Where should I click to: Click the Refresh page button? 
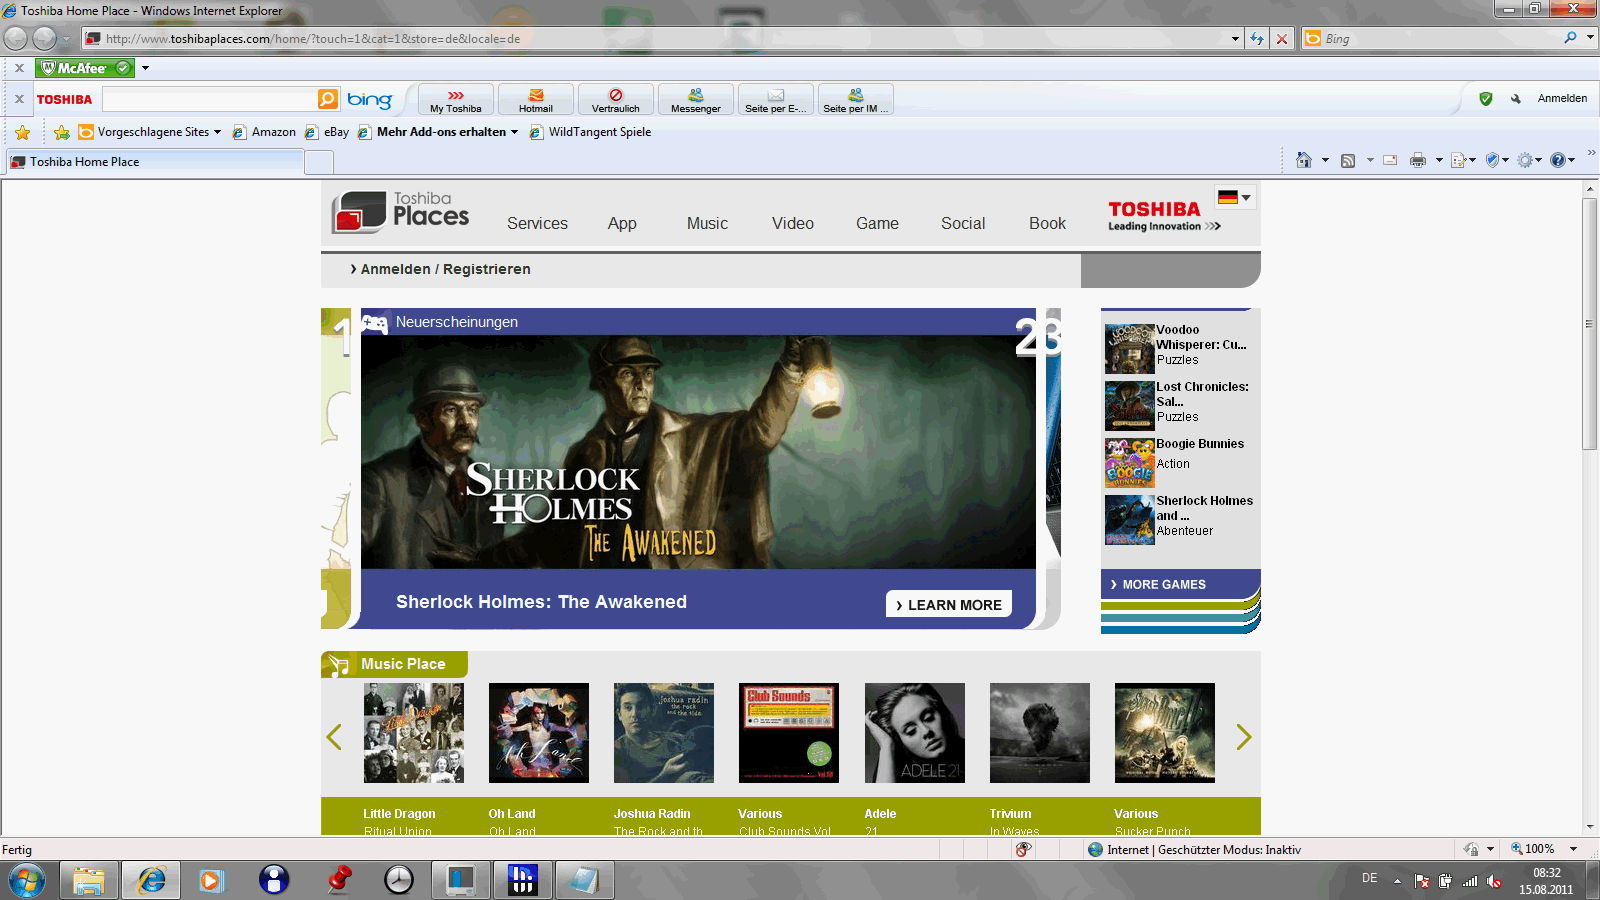click(1257, 39)
